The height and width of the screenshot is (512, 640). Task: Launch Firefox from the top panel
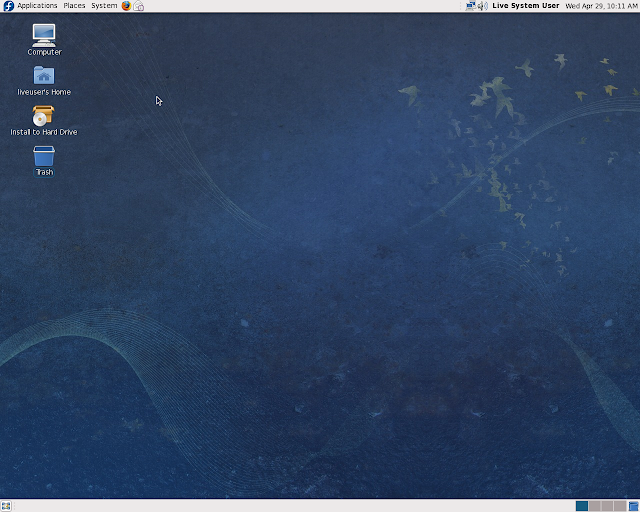pyautogui.click(x=127, y=6)
